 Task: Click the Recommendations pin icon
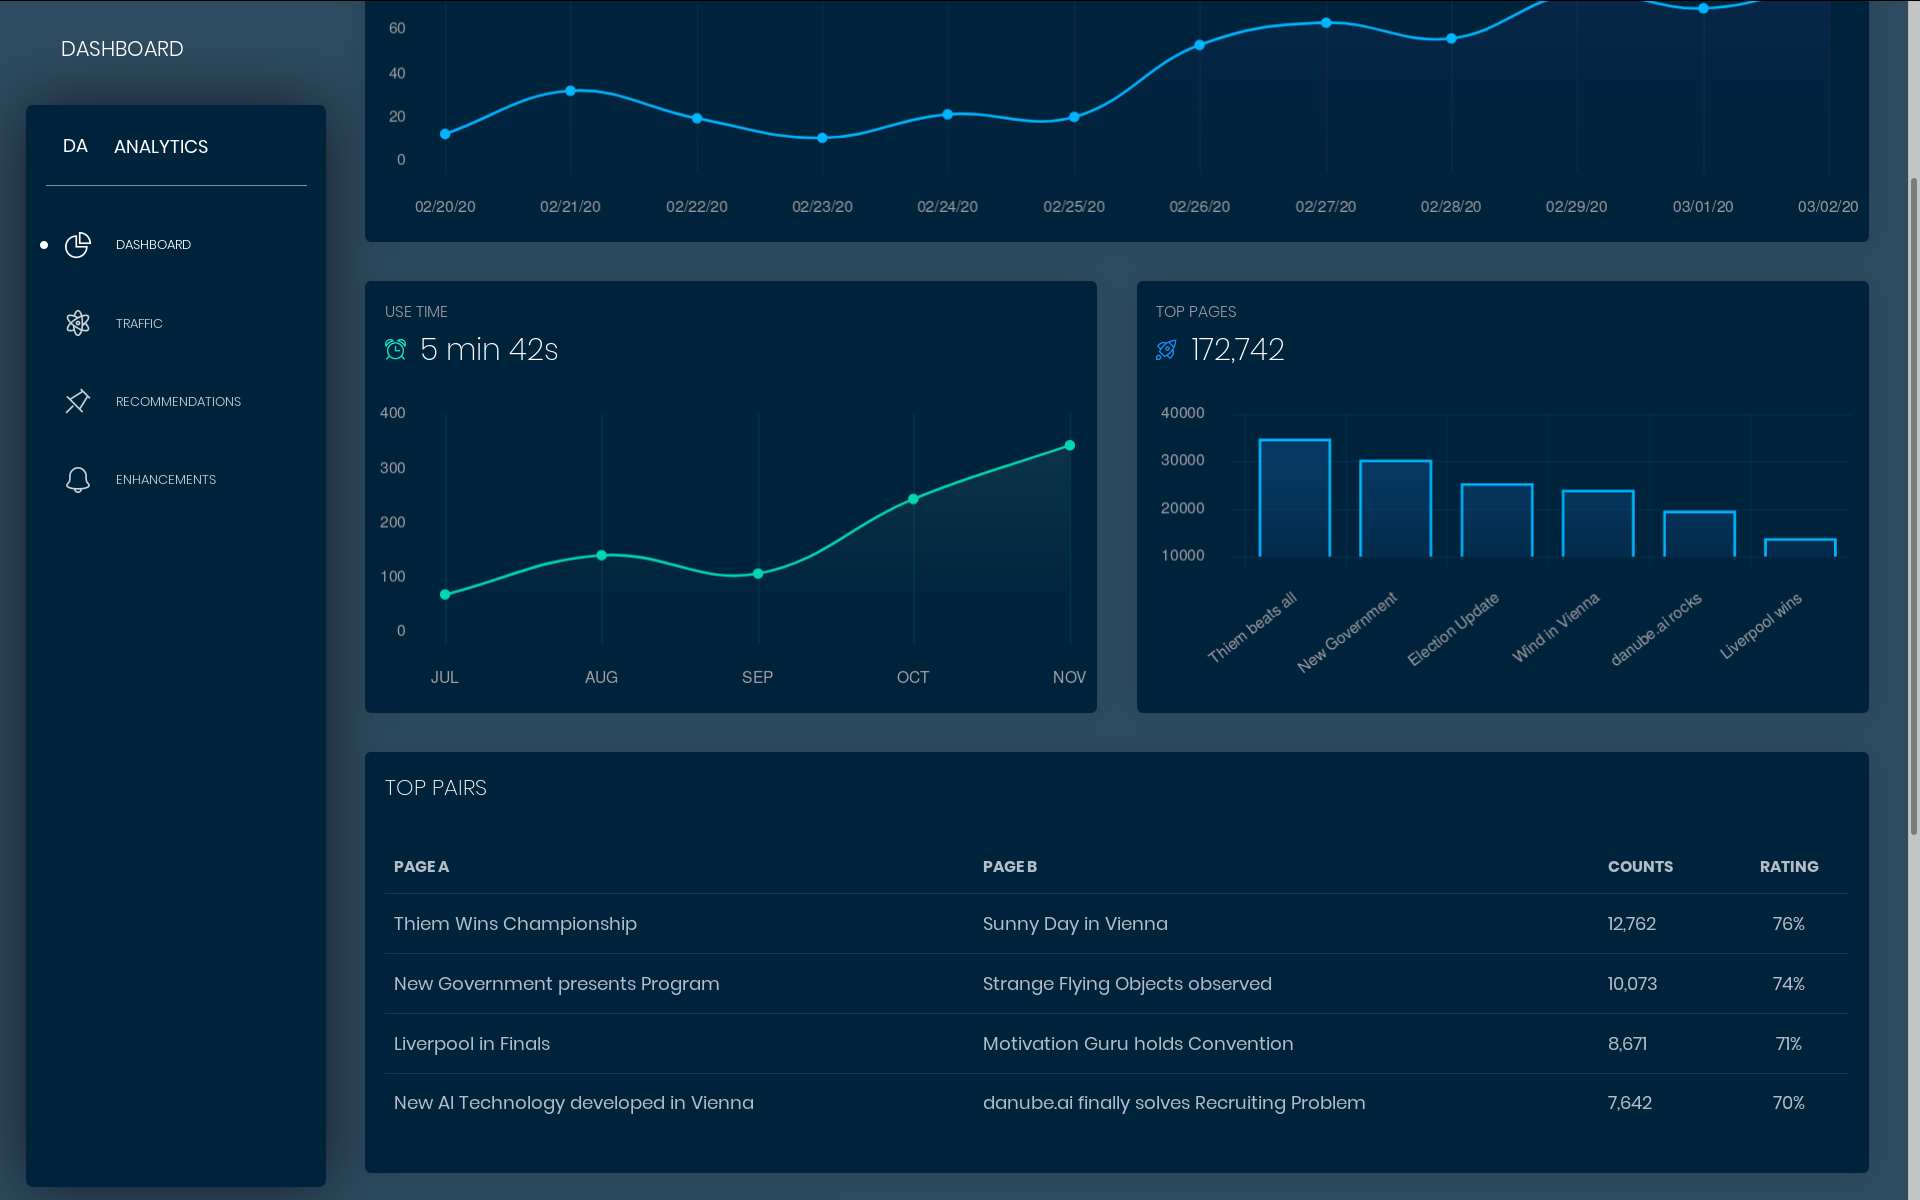coord(78,401)
